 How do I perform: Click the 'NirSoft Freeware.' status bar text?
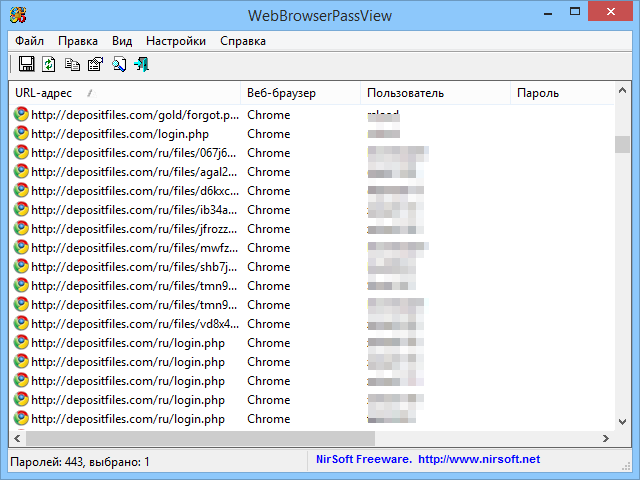coord(364,459)
